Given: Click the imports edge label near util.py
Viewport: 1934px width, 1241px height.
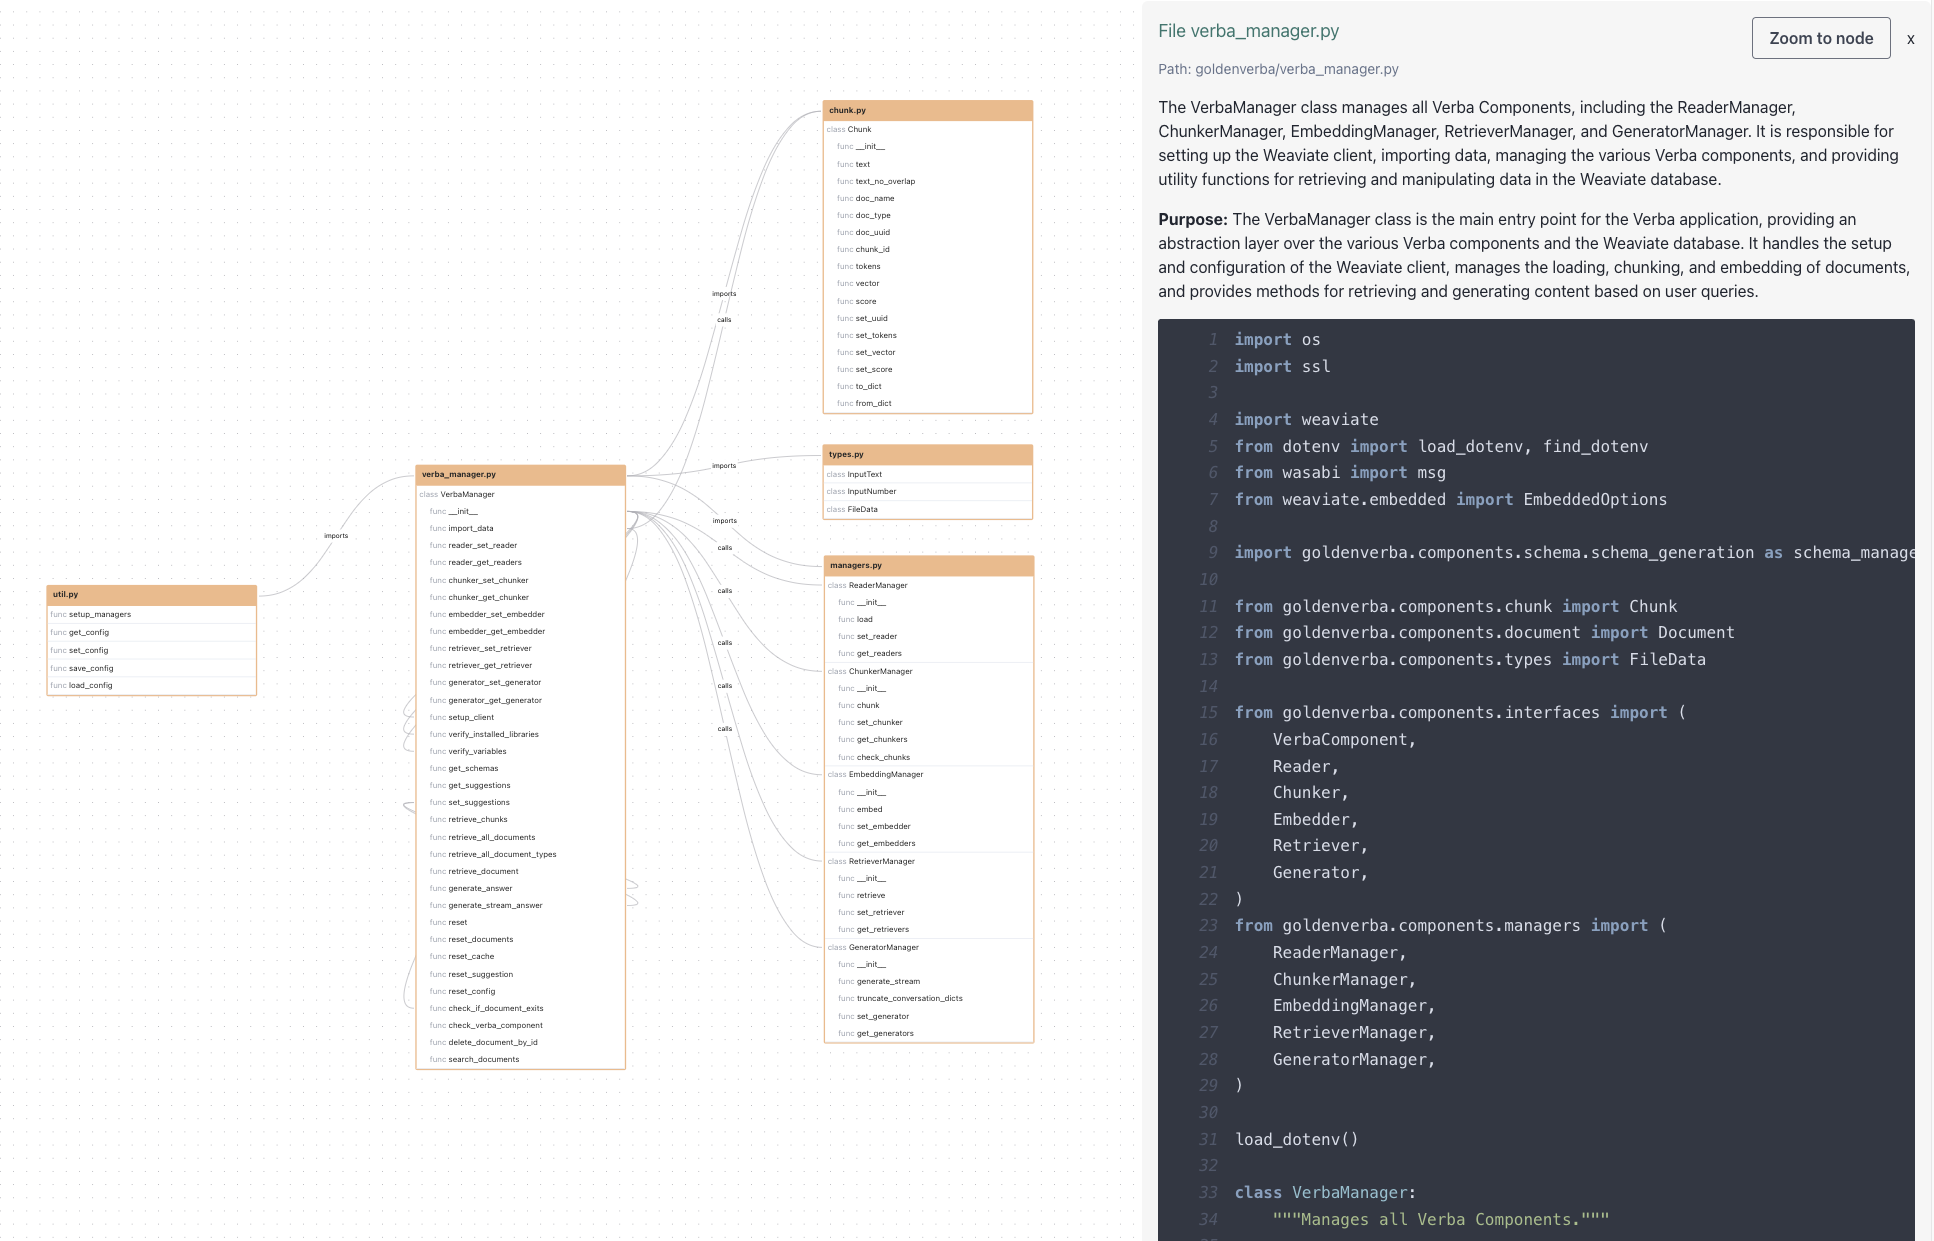Looking at the screenshot, I should (x=337, y=535).
